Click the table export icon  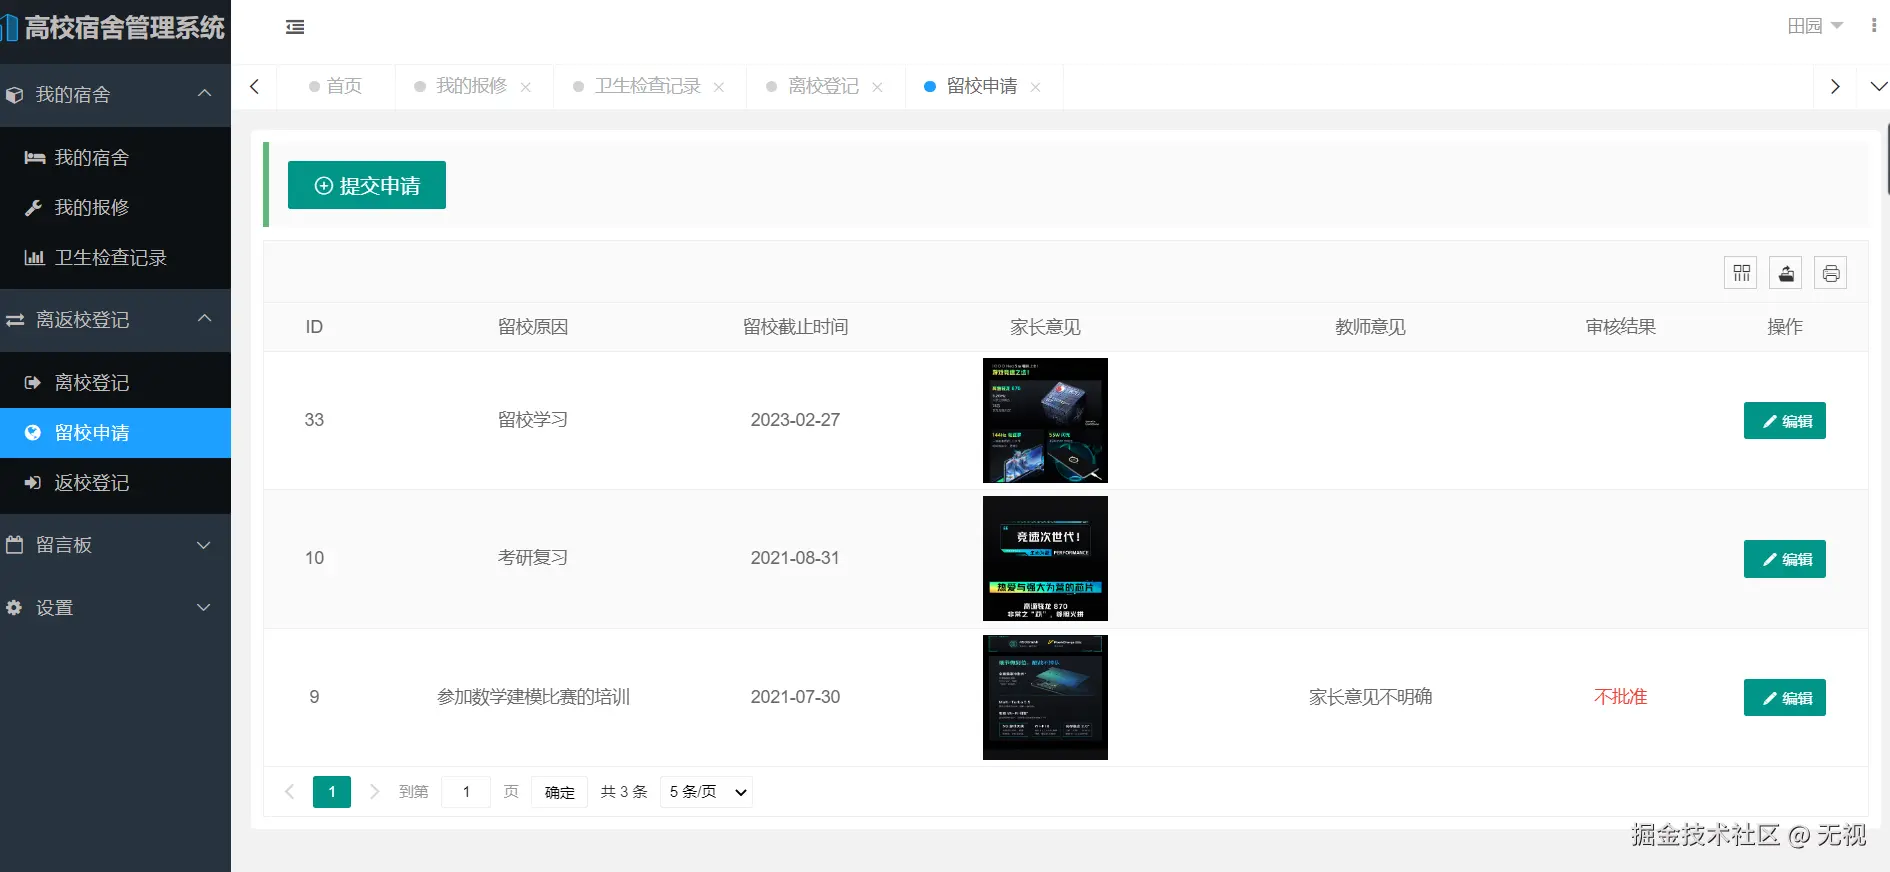tap(1786, 273)
